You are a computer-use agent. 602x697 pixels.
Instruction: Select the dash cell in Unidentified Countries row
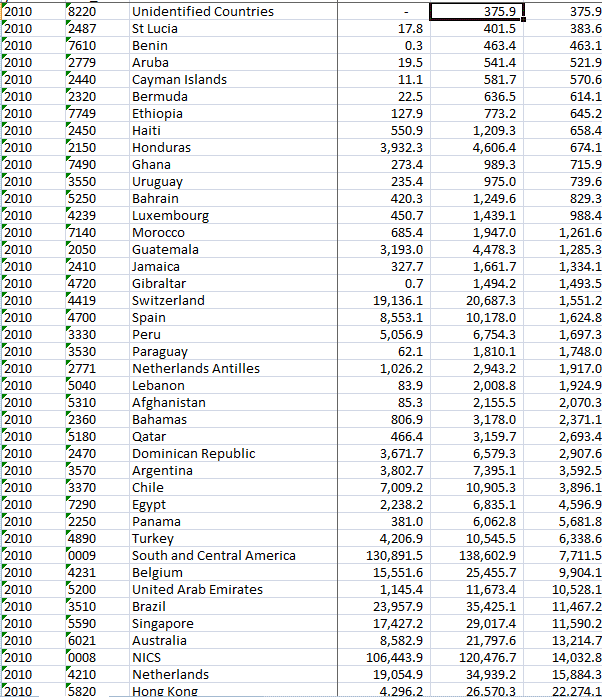[405, 12]
